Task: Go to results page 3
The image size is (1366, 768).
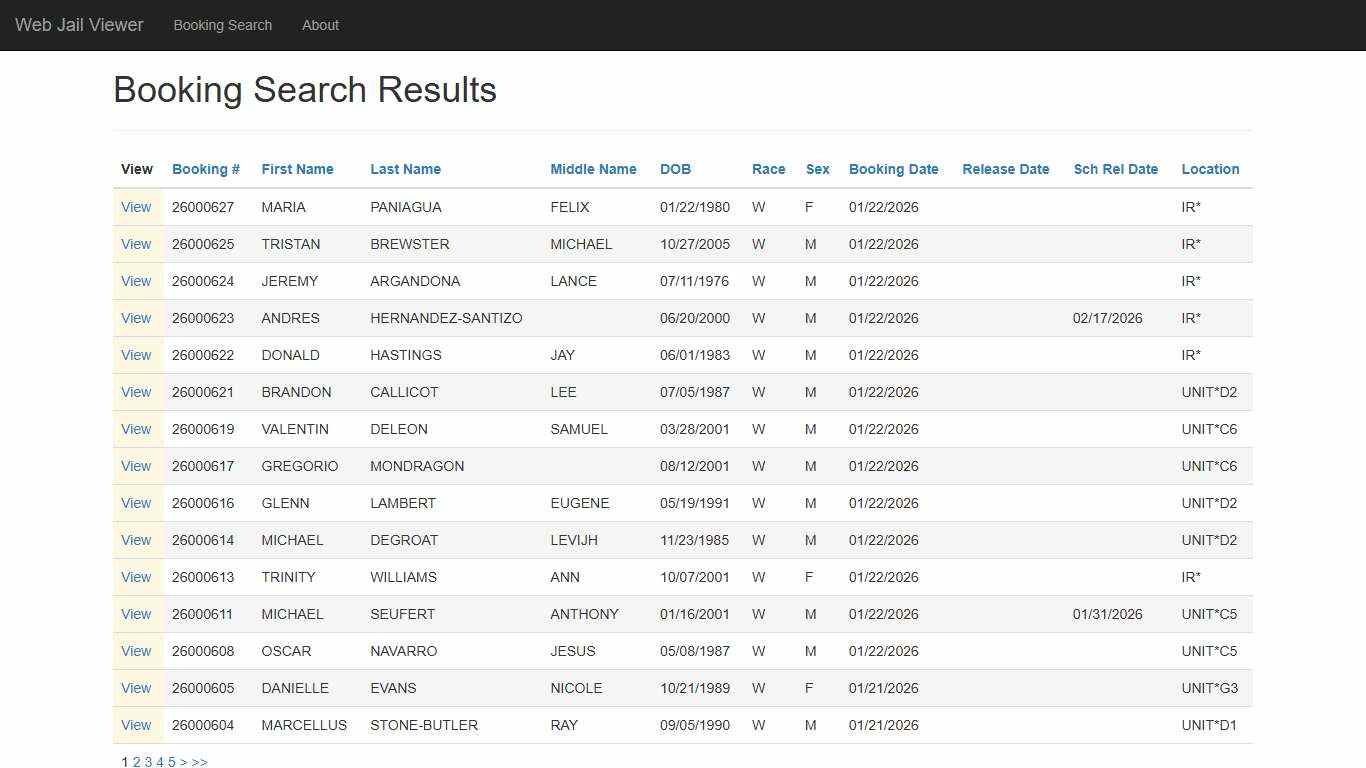Action: coord(147,761)
